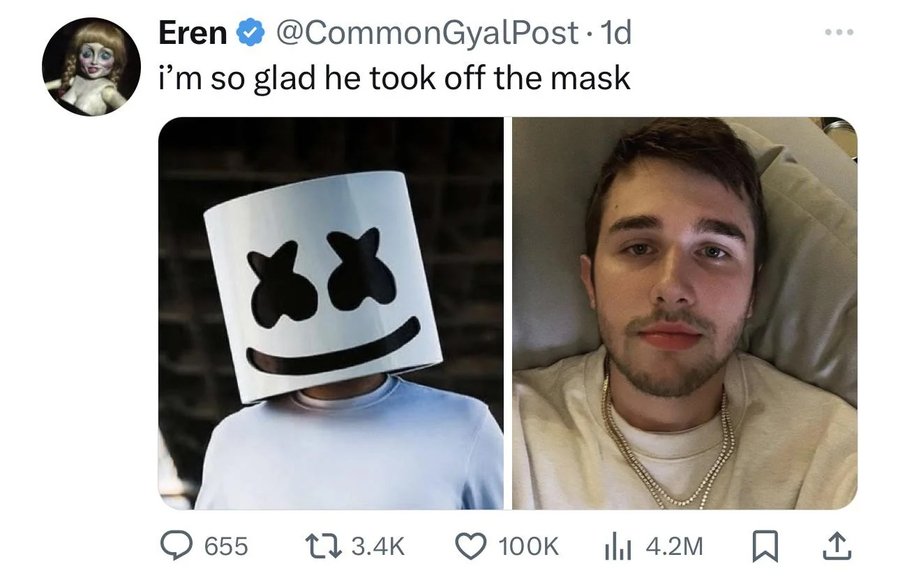
Task: Click the tweet text about the mask
Action: point(395,77)
